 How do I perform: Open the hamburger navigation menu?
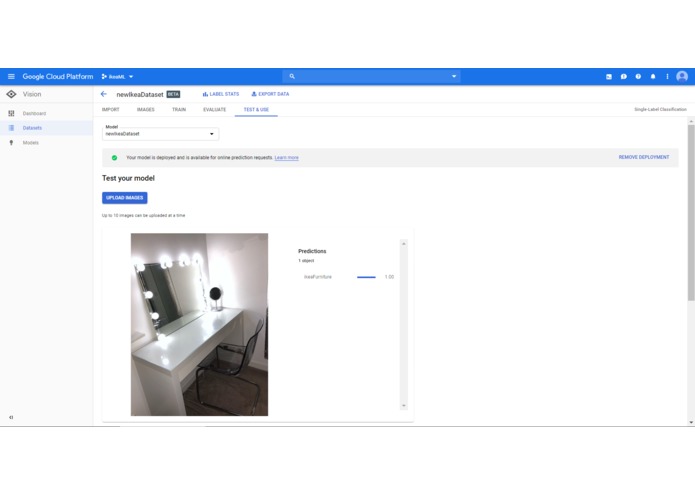point(11,76)
